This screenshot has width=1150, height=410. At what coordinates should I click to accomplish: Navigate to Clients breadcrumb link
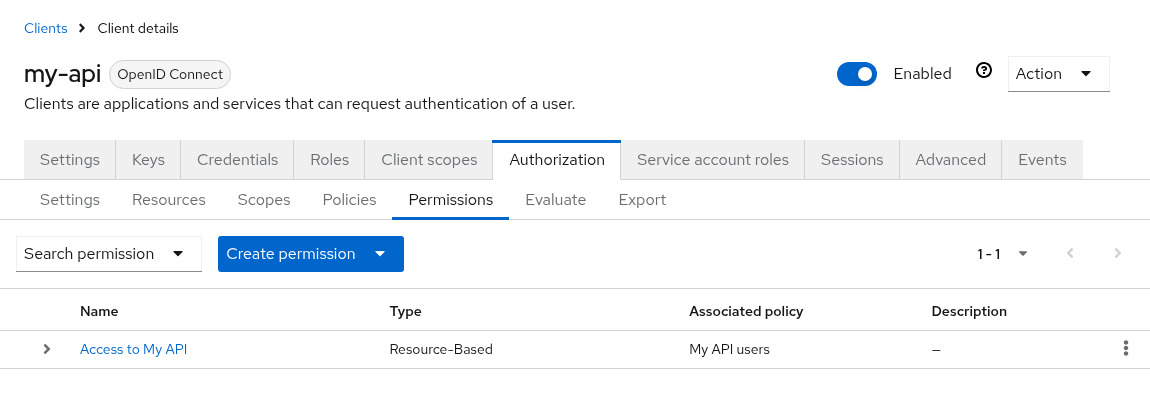45,29
